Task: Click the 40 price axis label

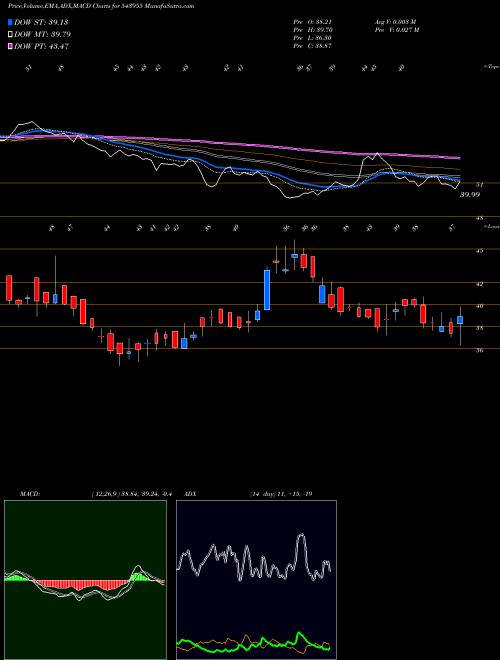Action: point(479,306)
